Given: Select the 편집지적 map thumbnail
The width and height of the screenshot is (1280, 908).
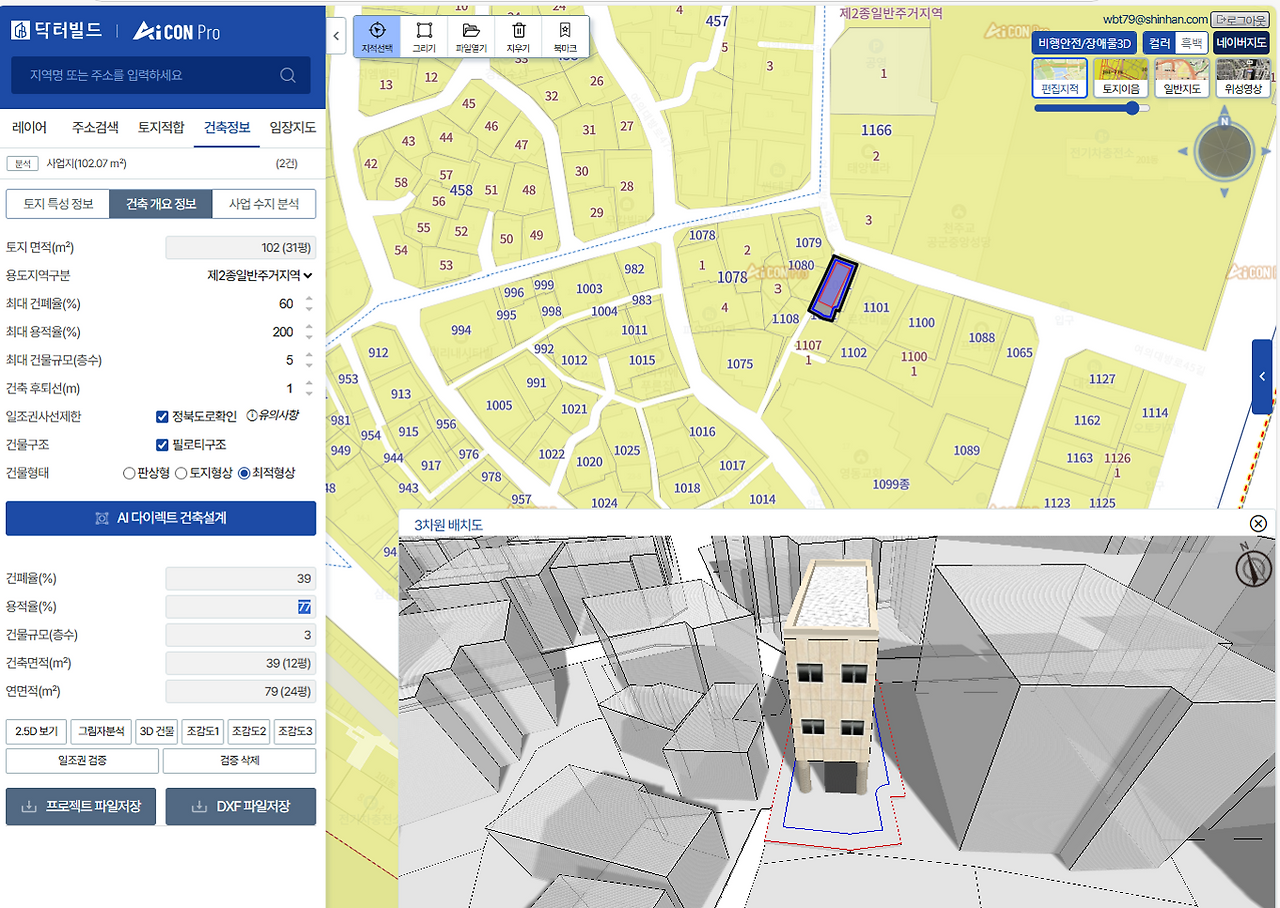Looking at the screenshot, I should 1059,78.
